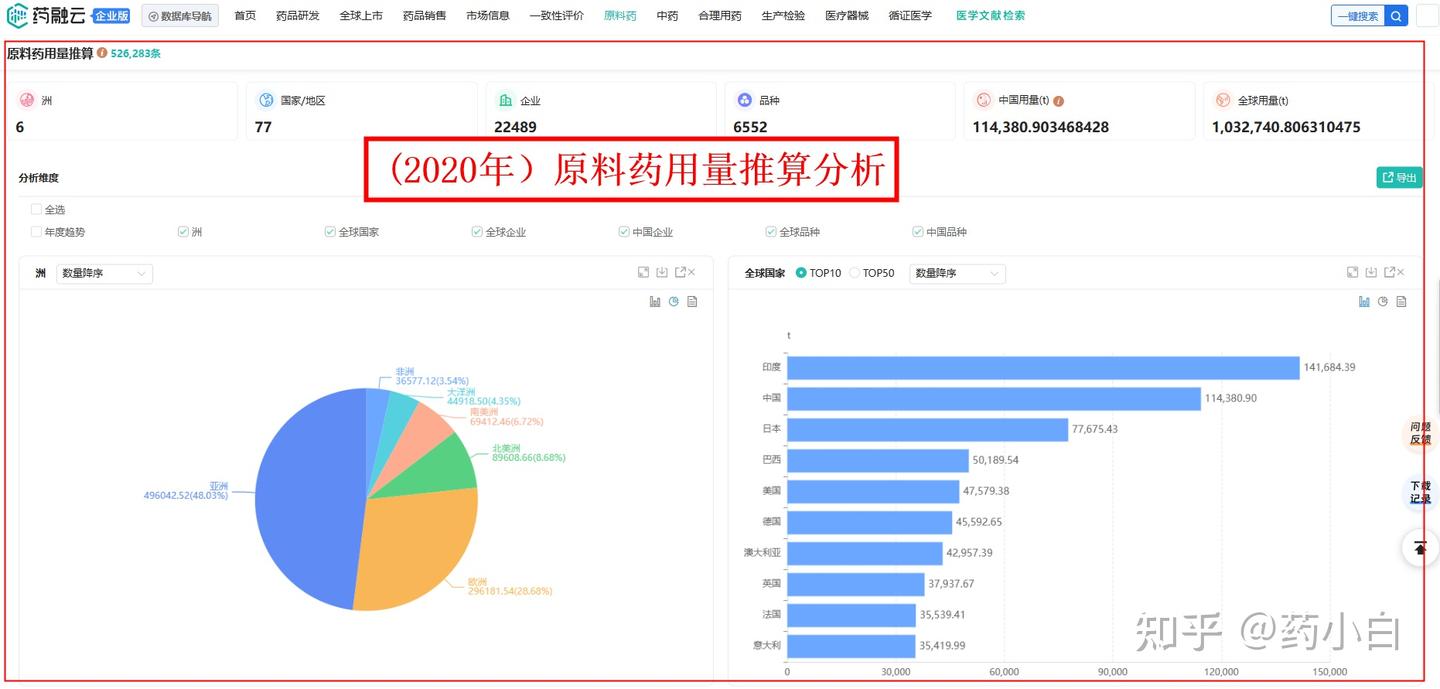Screen dimensions: 1440x689
Task: Select the 原料药 menu item
Action: click(x=620, y=16)
